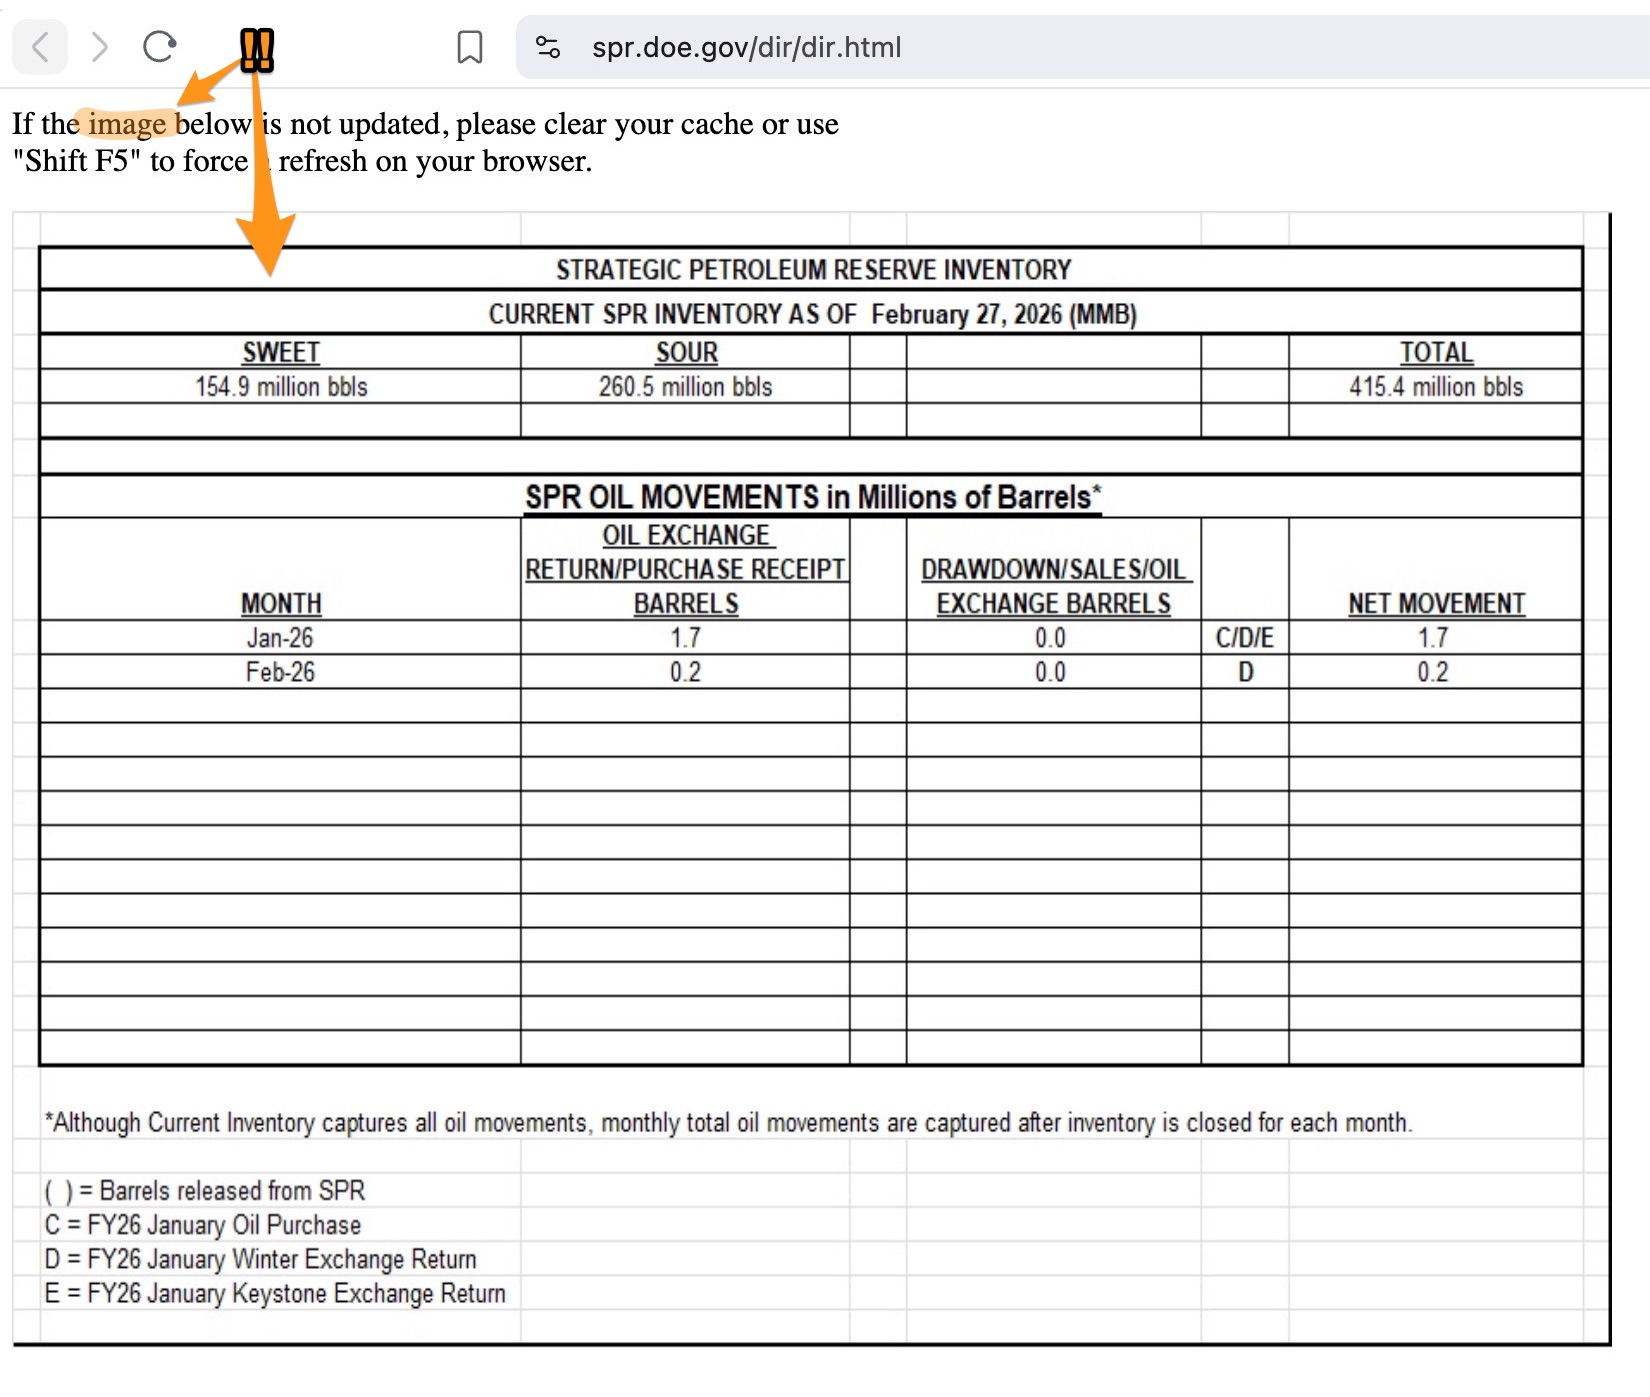Viewport: 1650px width, 1397px height.
Task: Click the forward navigation arrow
Action: point(99,47)
